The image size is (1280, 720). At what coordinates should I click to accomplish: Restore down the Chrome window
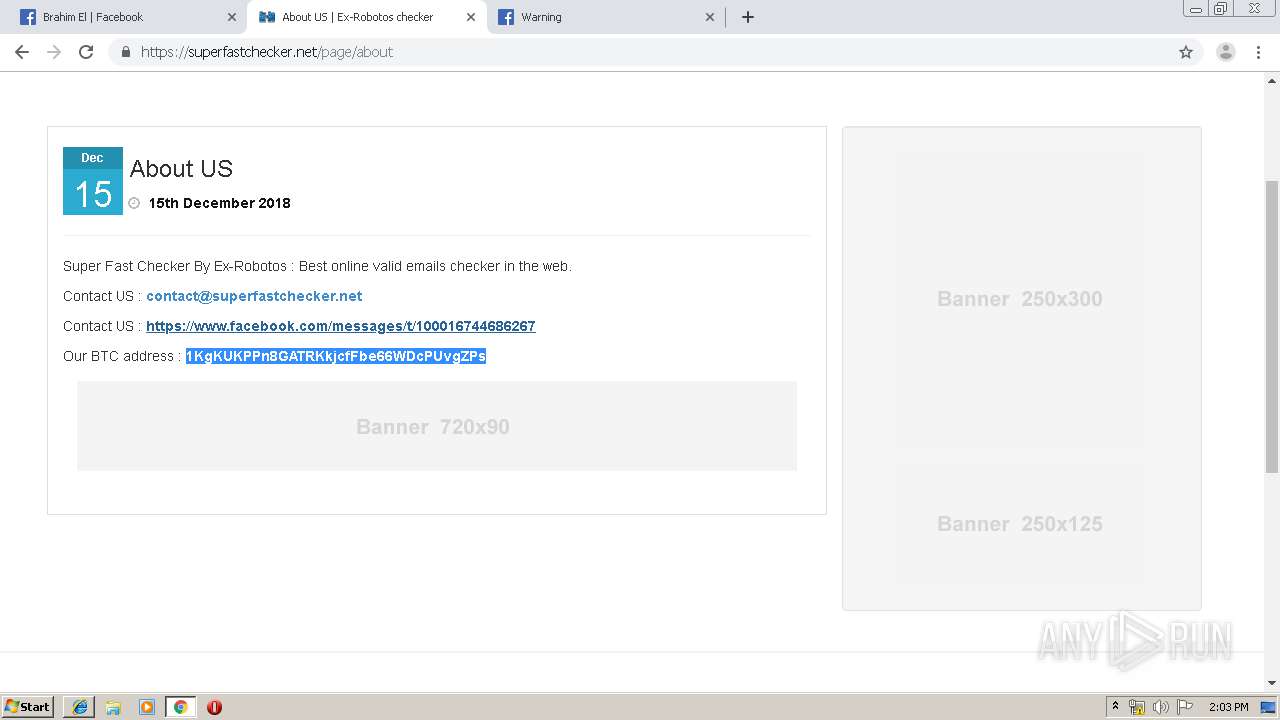point(1221,9)
